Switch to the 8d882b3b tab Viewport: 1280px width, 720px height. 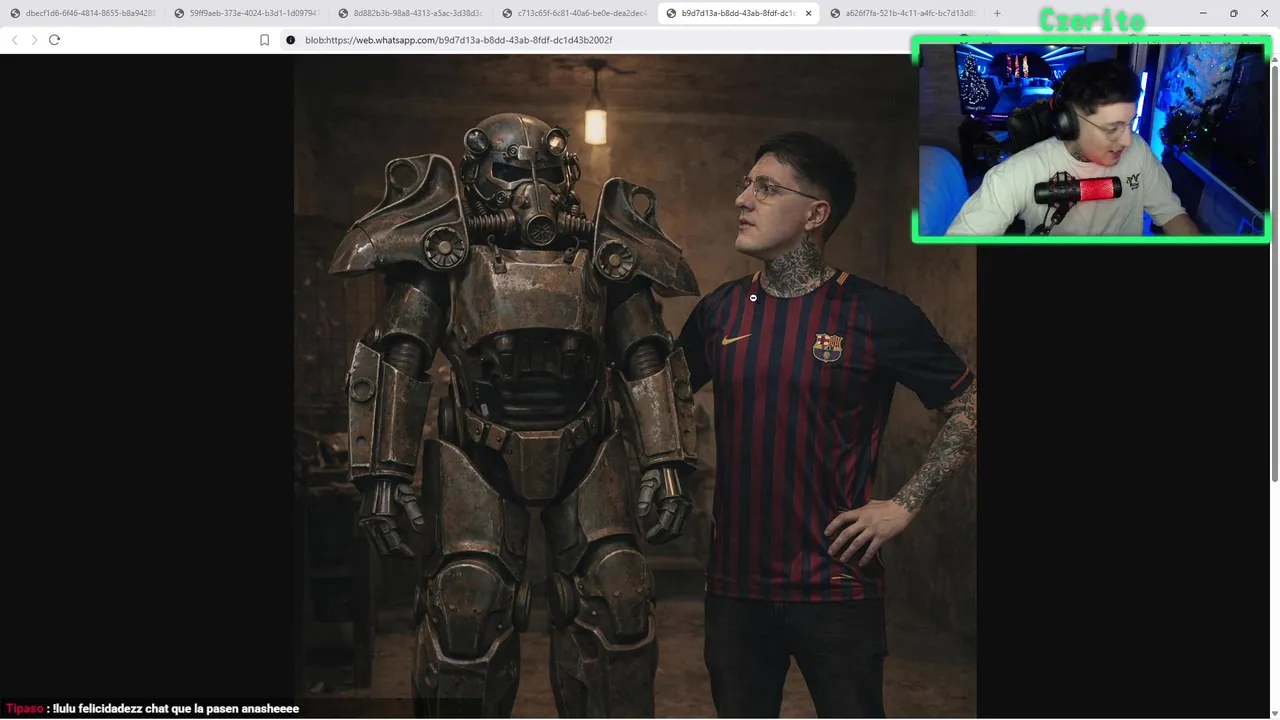coord(410,13)
